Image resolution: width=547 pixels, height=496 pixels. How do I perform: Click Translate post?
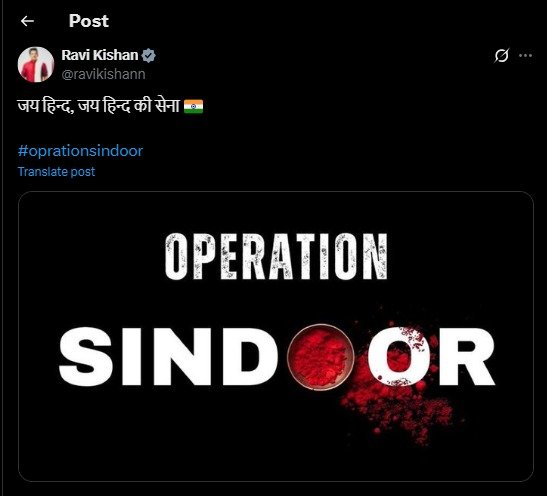57,172
